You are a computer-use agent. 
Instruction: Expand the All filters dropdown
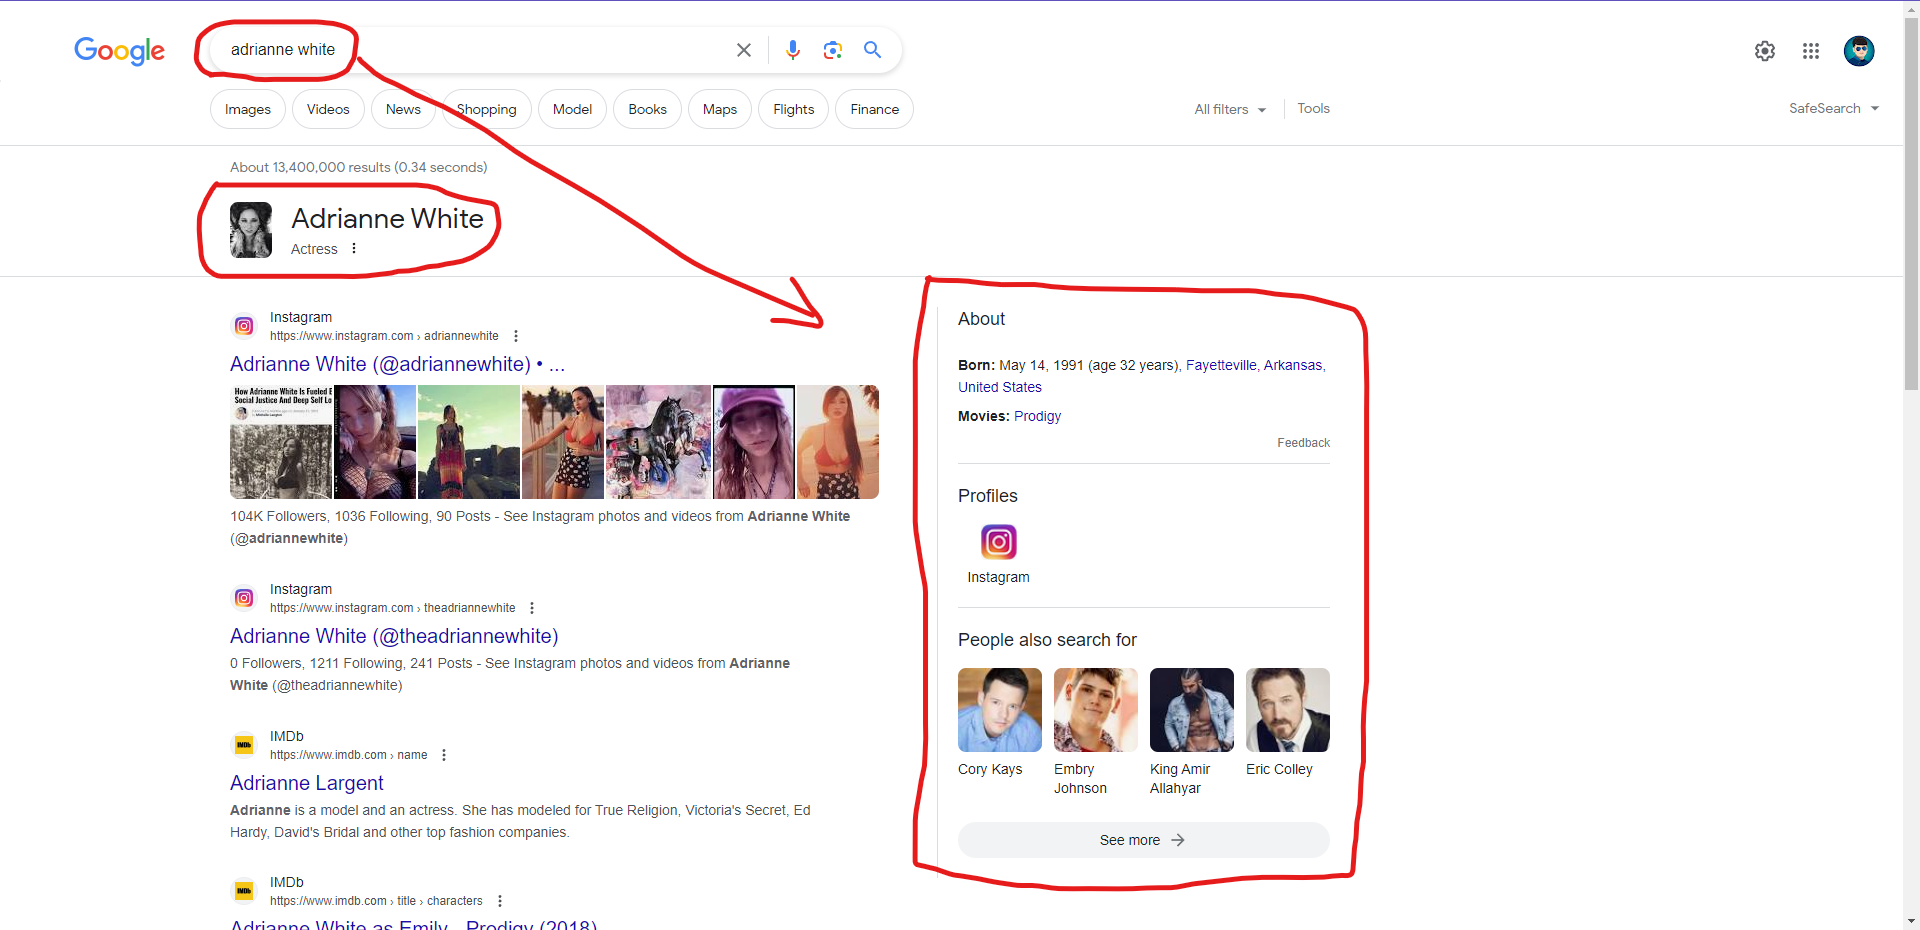coord(1230,109)
